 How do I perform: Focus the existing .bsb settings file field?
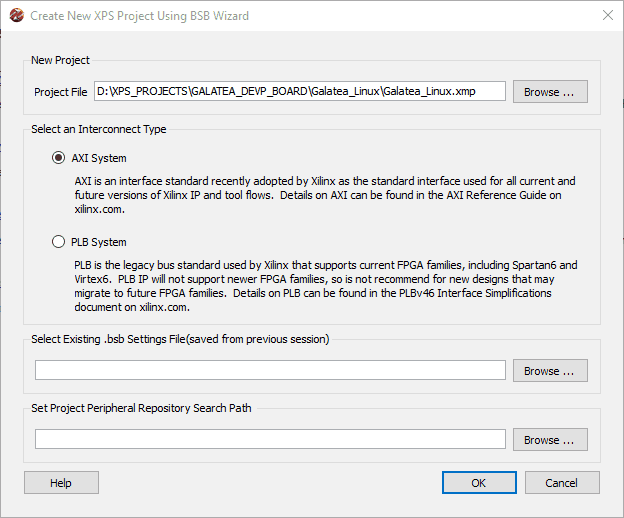270,371
